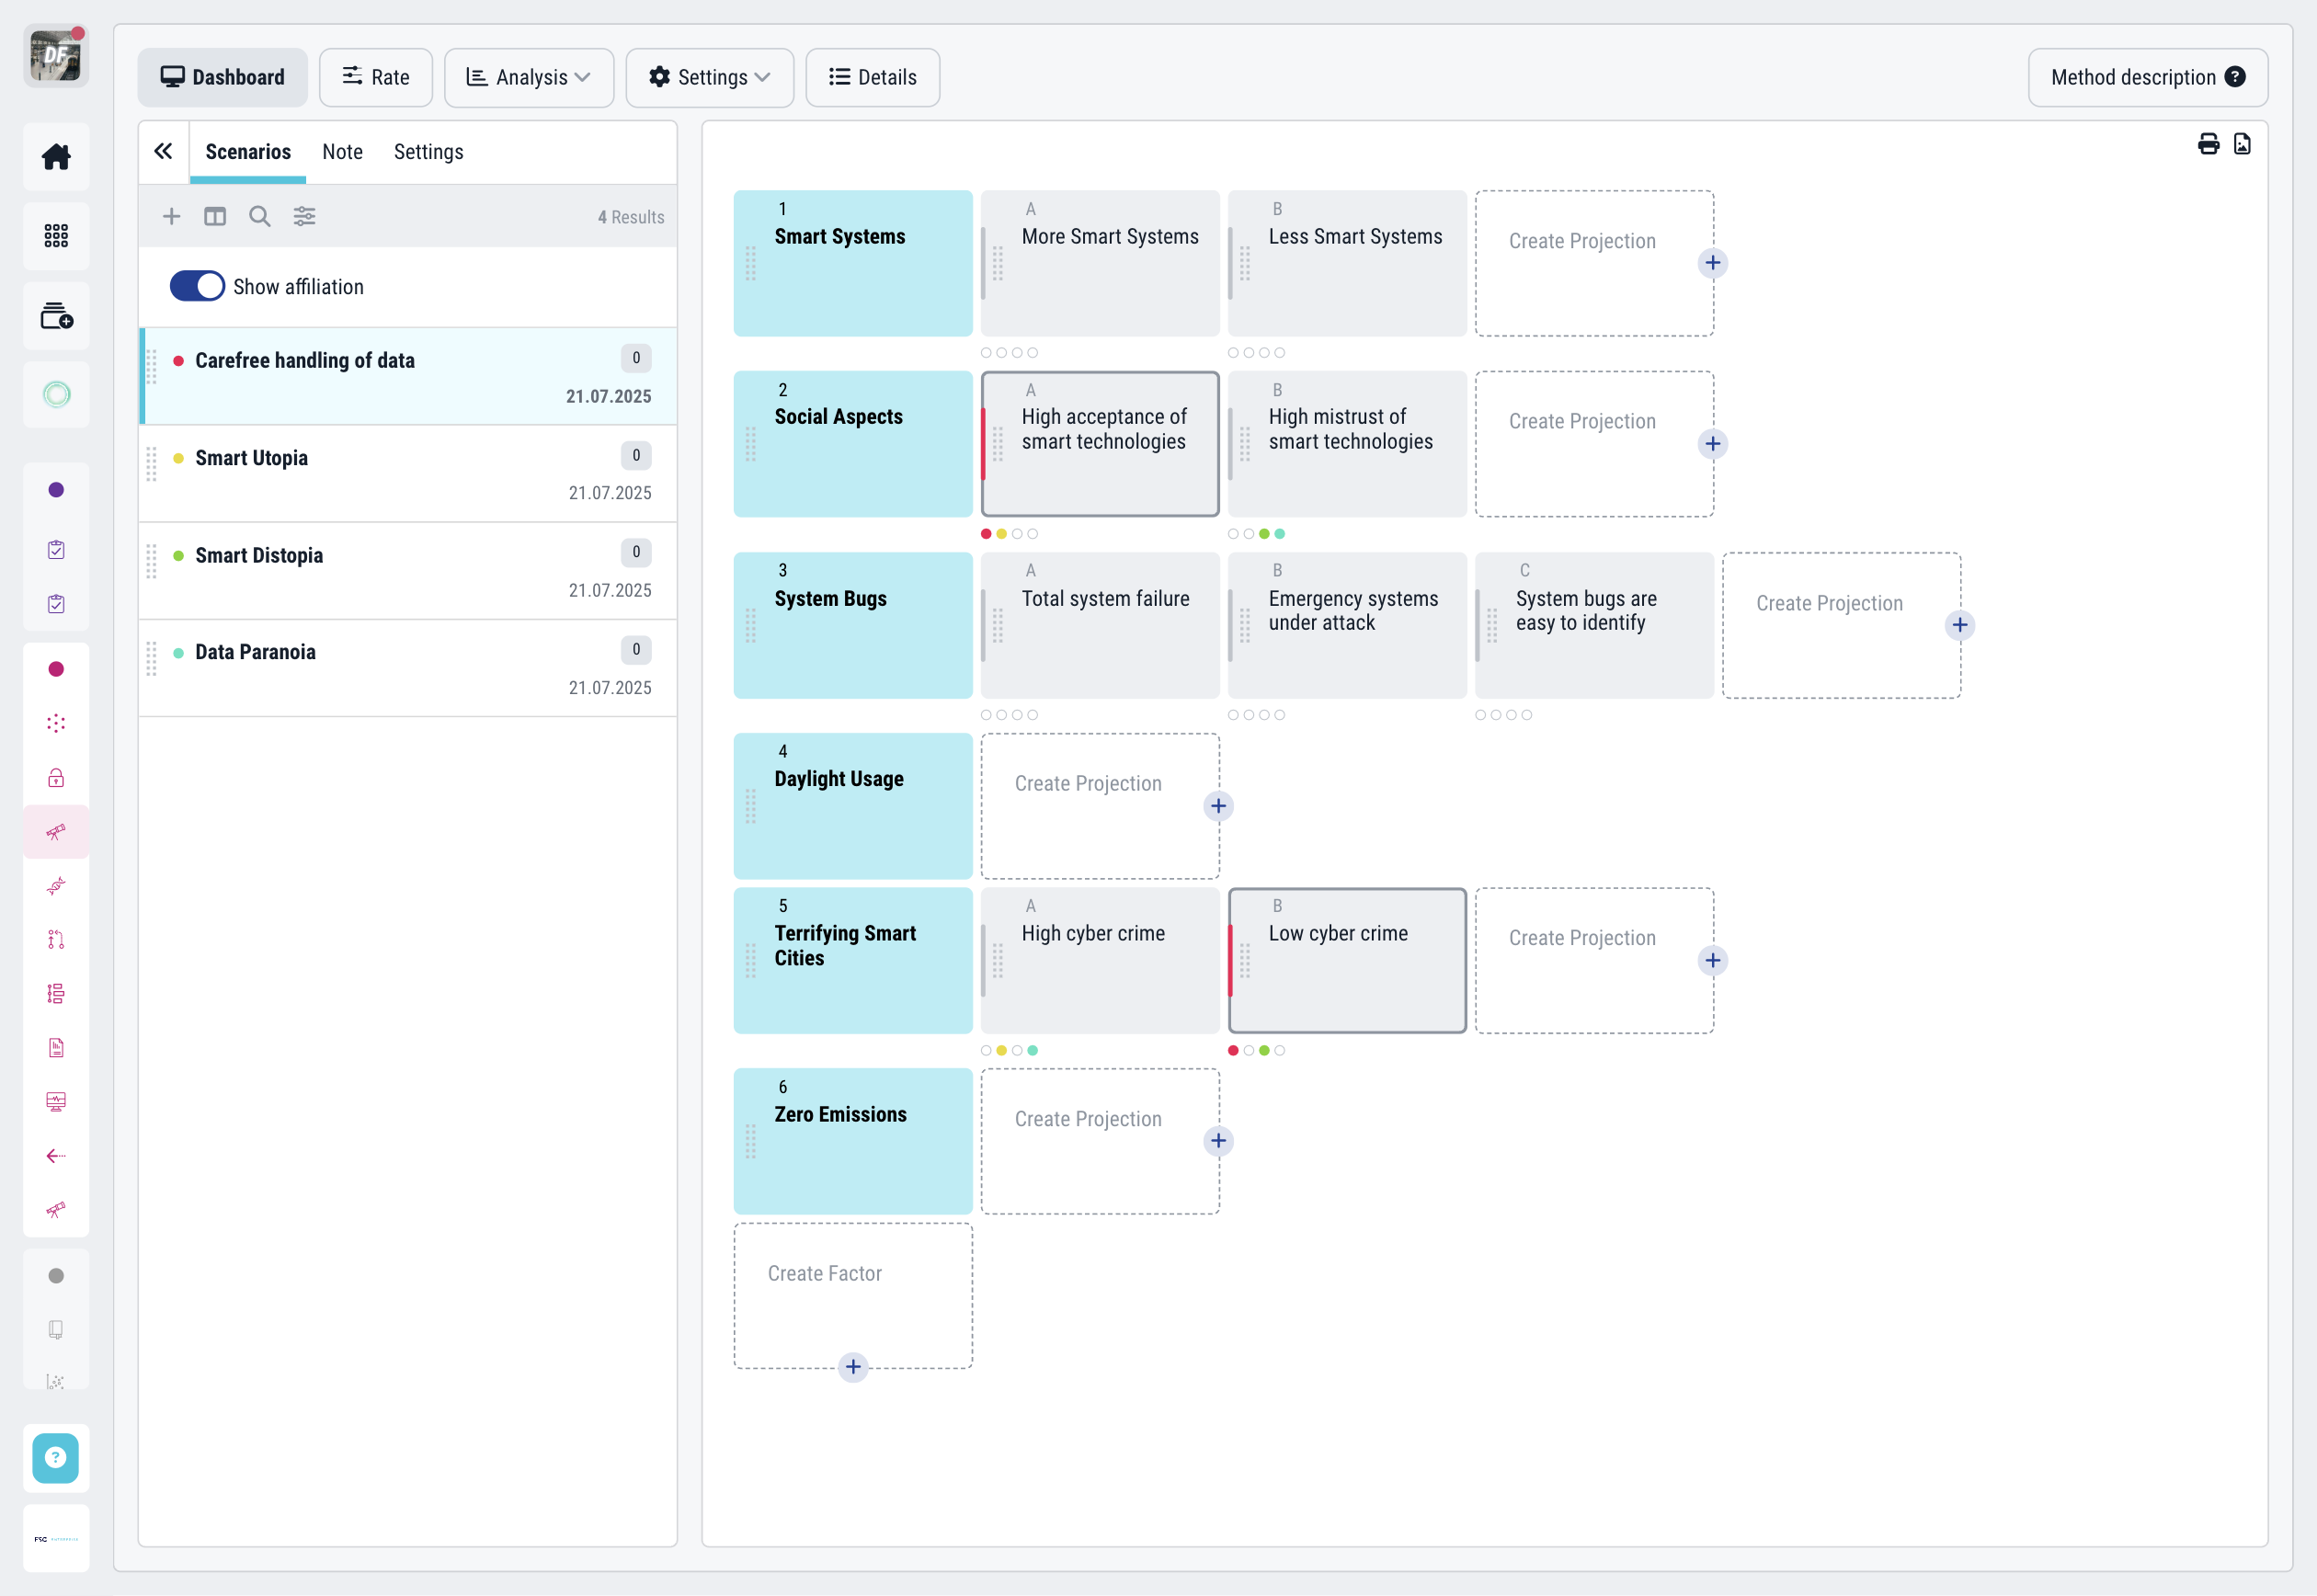The height and width of the screenshot is (1596, 2317).
Task: Select the highlighted telescope tool in the sidebar
Action: pos(56,831)
